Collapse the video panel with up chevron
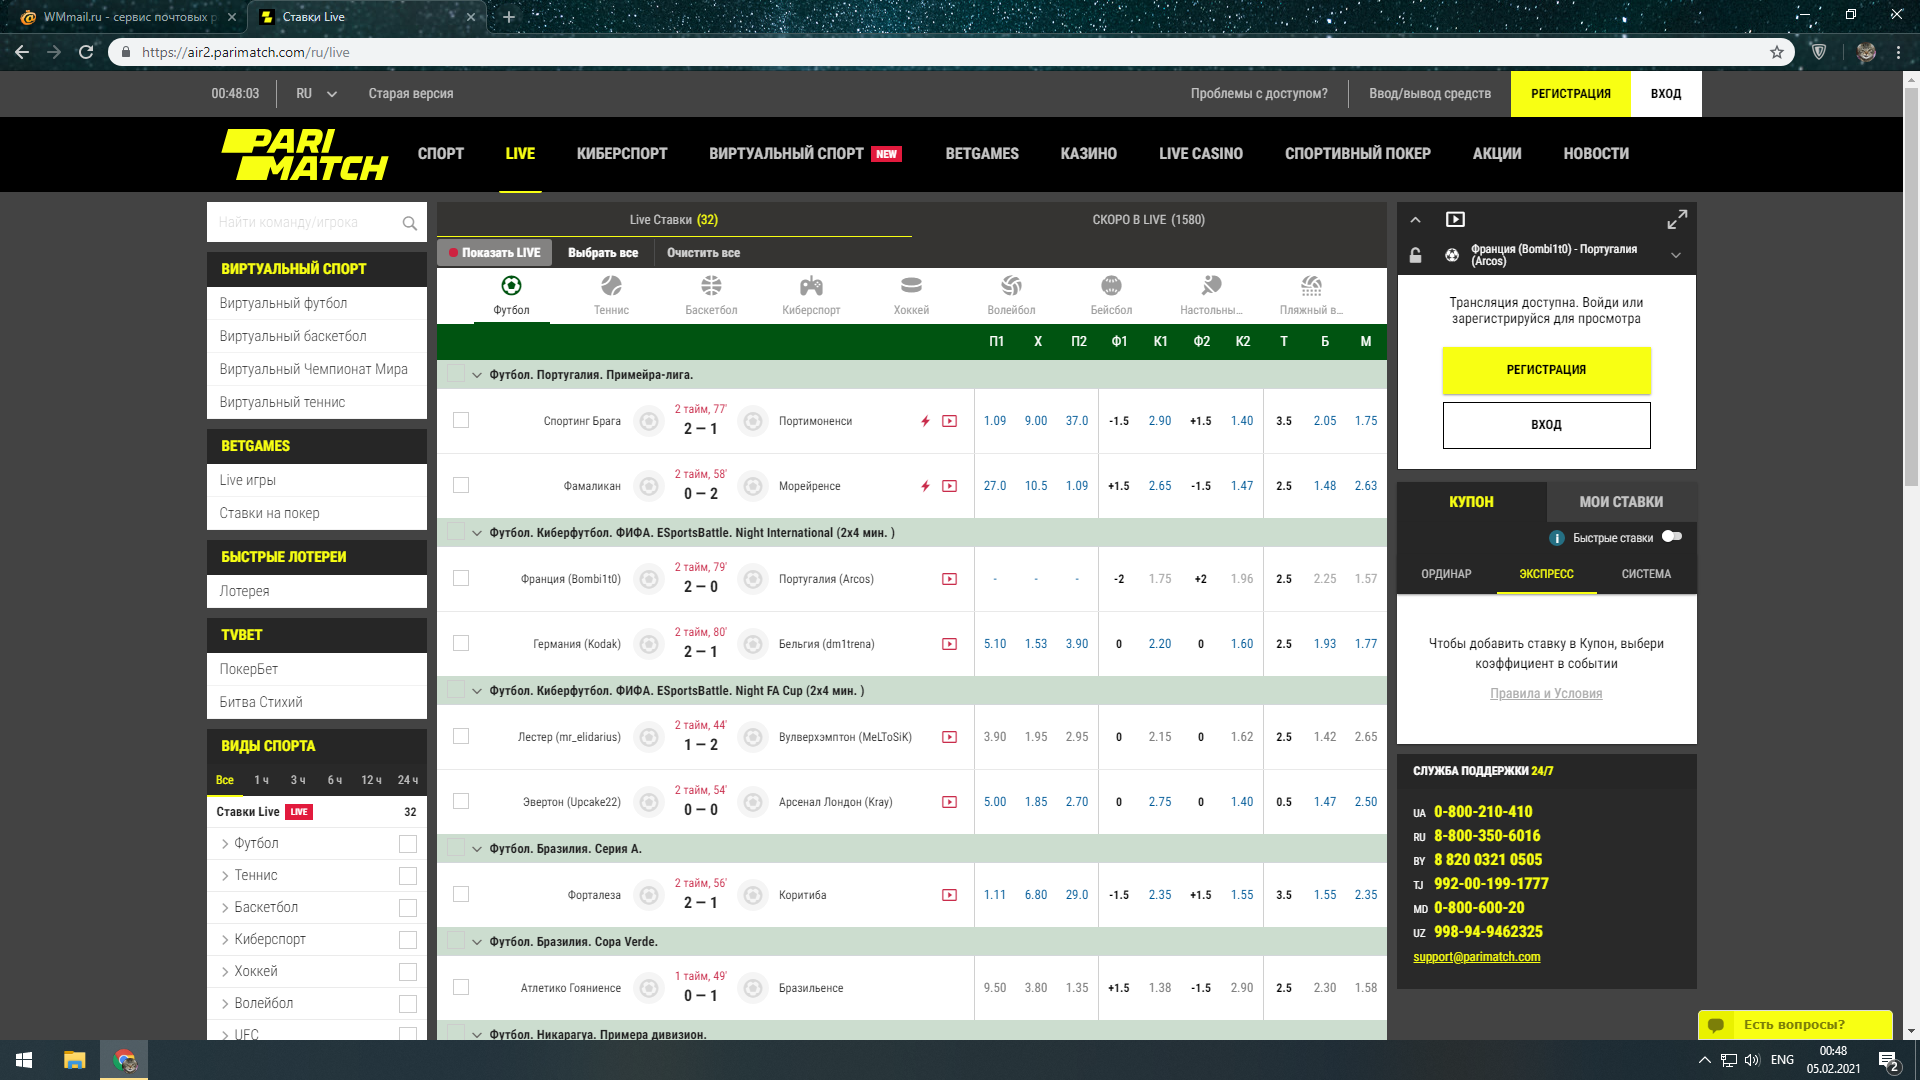 click(1415, 219)
